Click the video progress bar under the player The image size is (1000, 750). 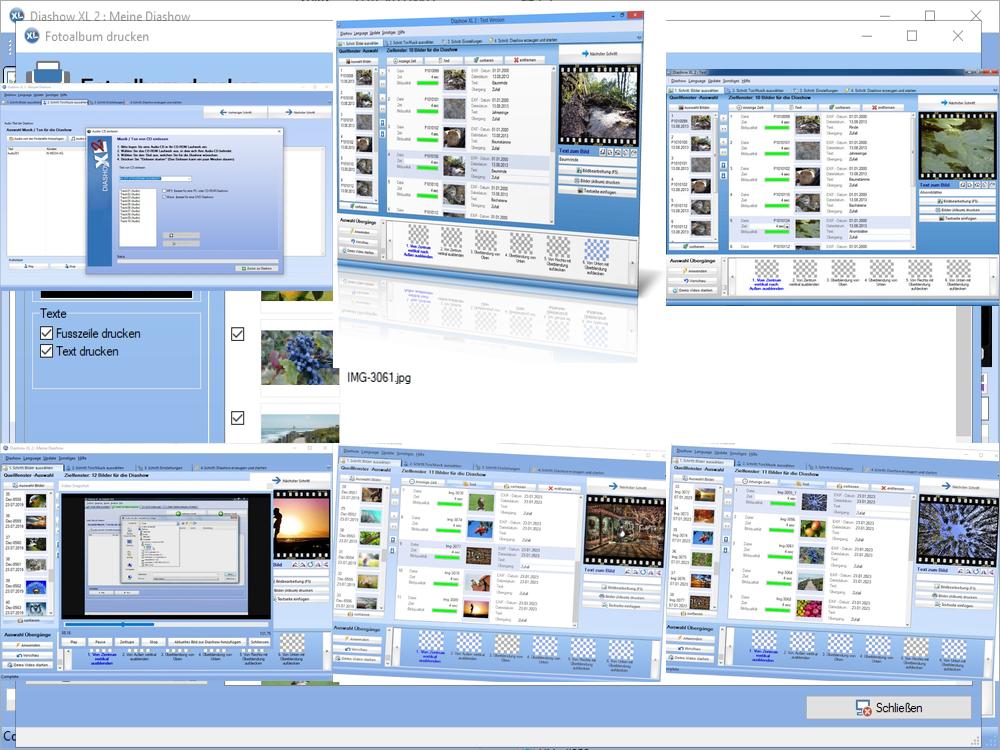click(x=165, y=625)
